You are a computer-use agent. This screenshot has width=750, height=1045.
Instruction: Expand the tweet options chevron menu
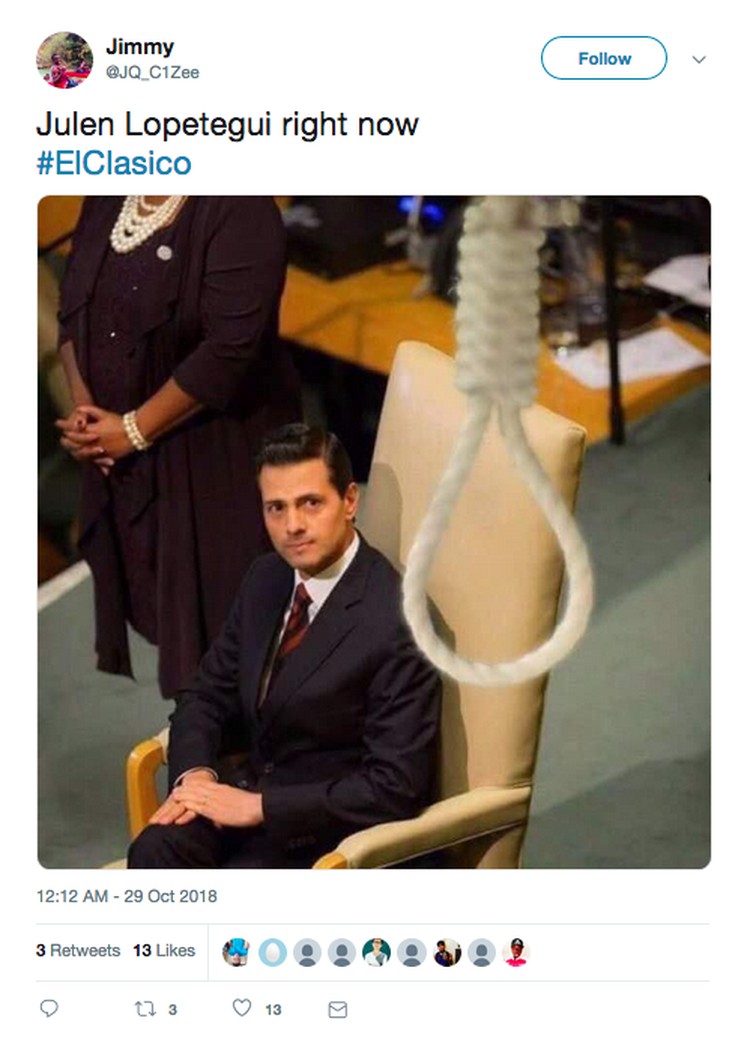click(x=699, y=59)
